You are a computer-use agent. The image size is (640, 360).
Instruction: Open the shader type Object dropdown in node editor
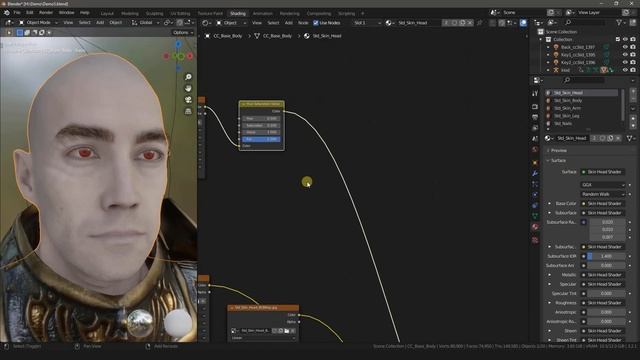(231, 23)
